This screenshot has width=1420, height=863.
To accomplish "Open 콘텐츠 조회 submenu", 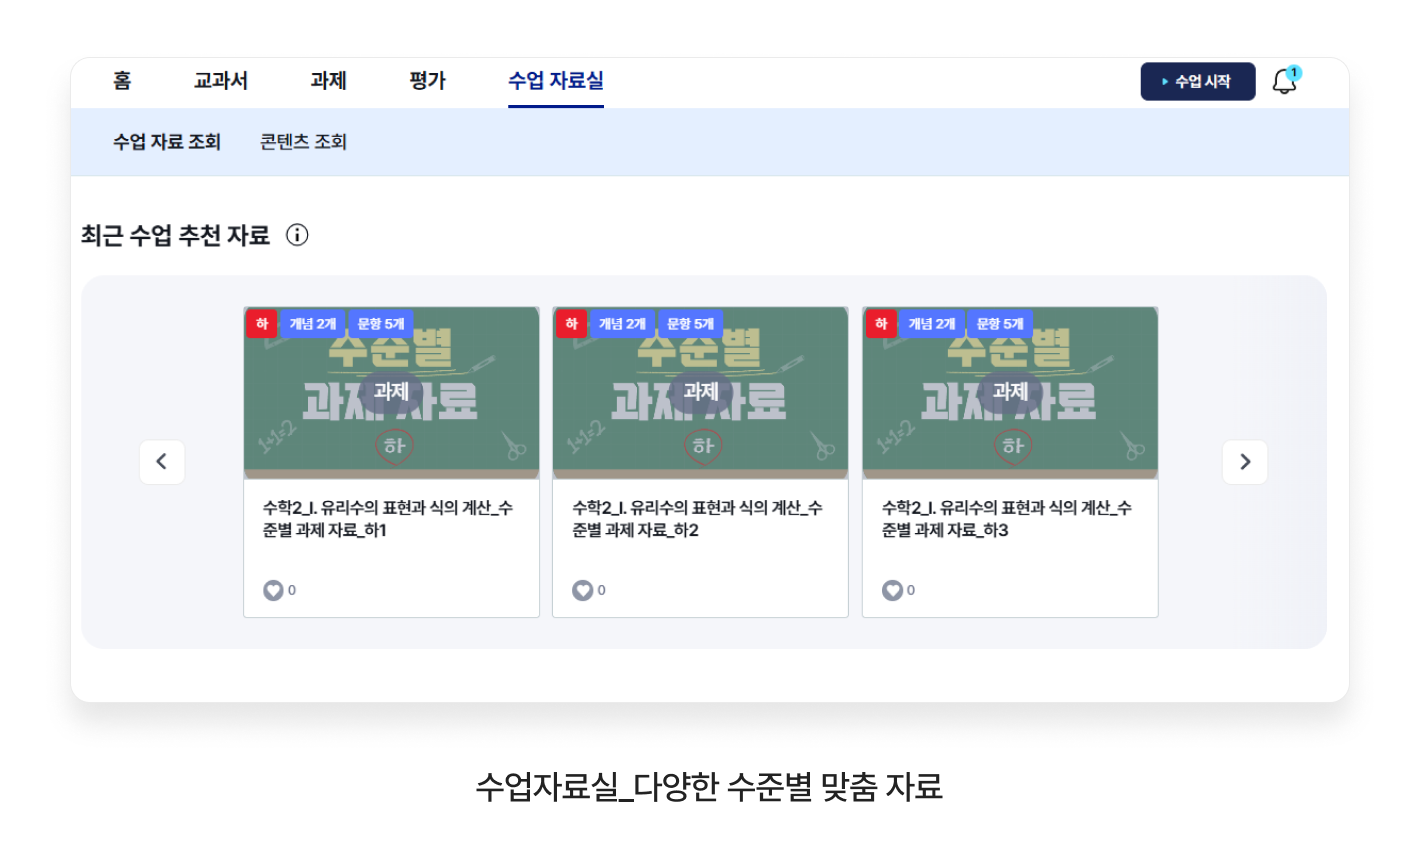I will 304,142.
